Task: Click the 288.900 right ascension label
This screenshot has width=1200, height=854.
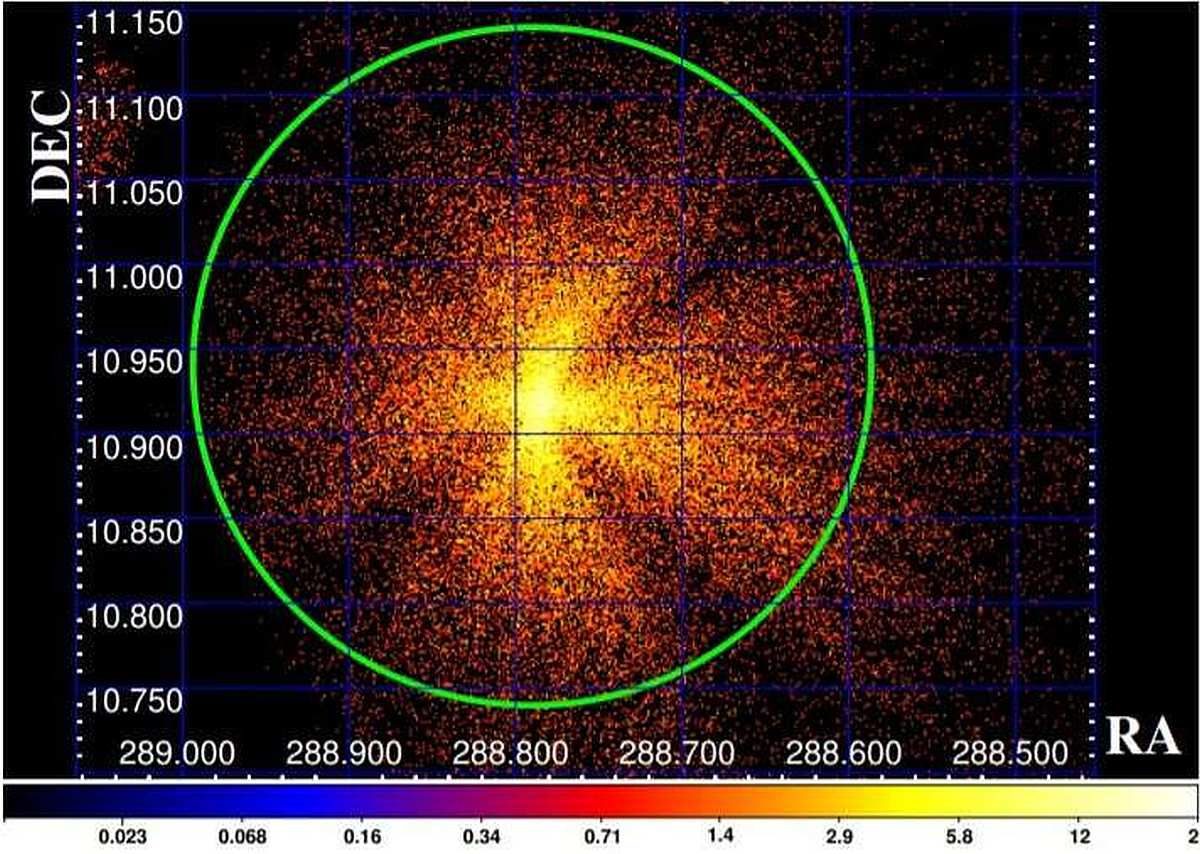Action: click(343, 751)
